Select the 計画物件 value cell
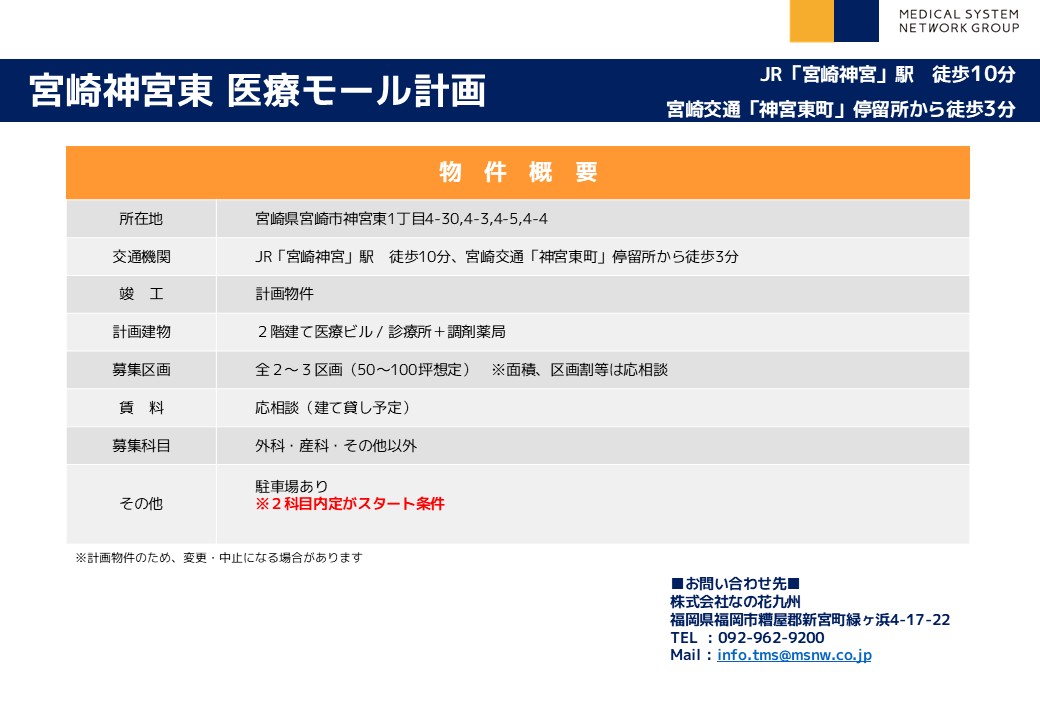Image resolution: width=1040 pixels, height=720 pixels. pos(284,294)
